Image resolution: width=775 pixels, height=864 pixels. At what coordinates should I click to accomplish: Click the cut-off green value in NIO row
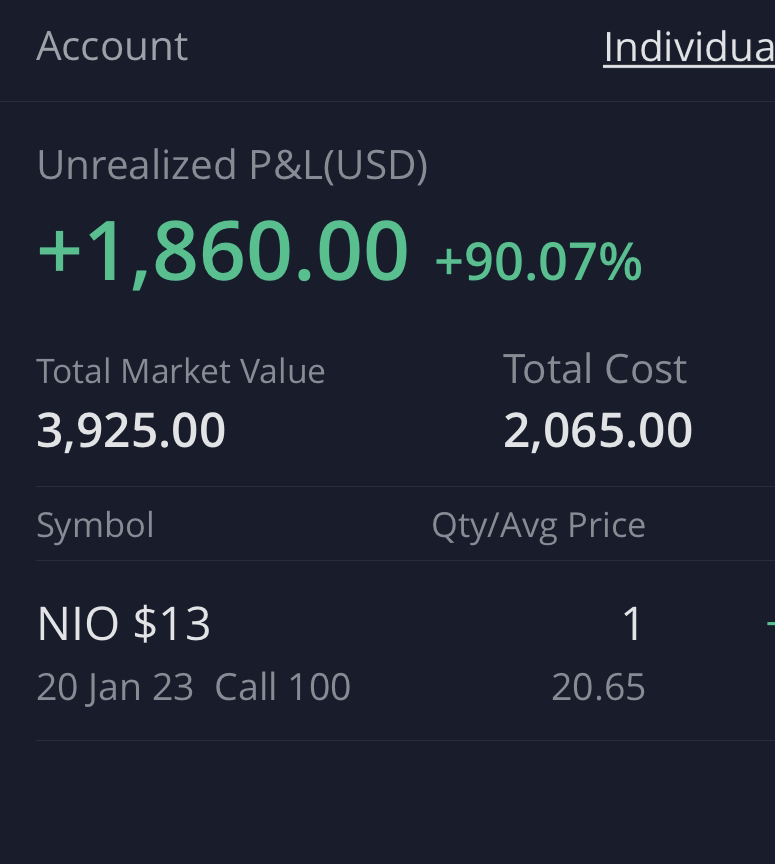[769, 624]
